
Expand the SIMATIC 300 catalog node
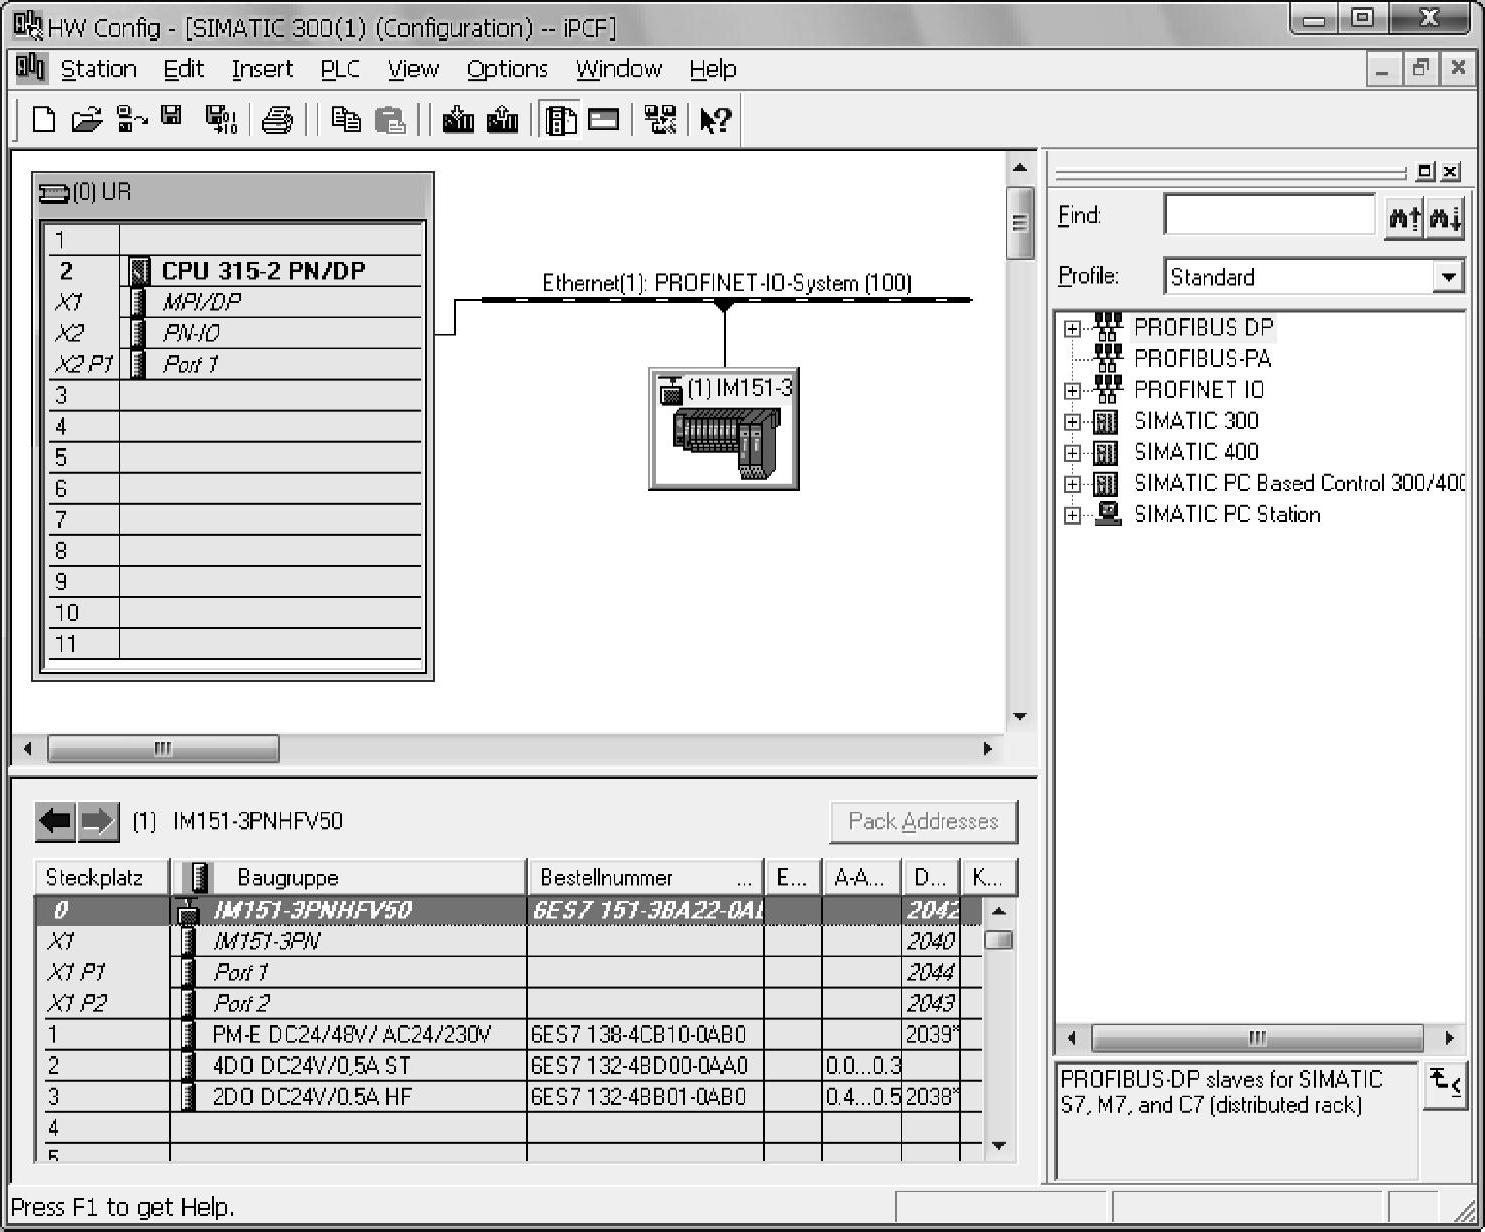pyautogui.click(x=1072, y=421)
